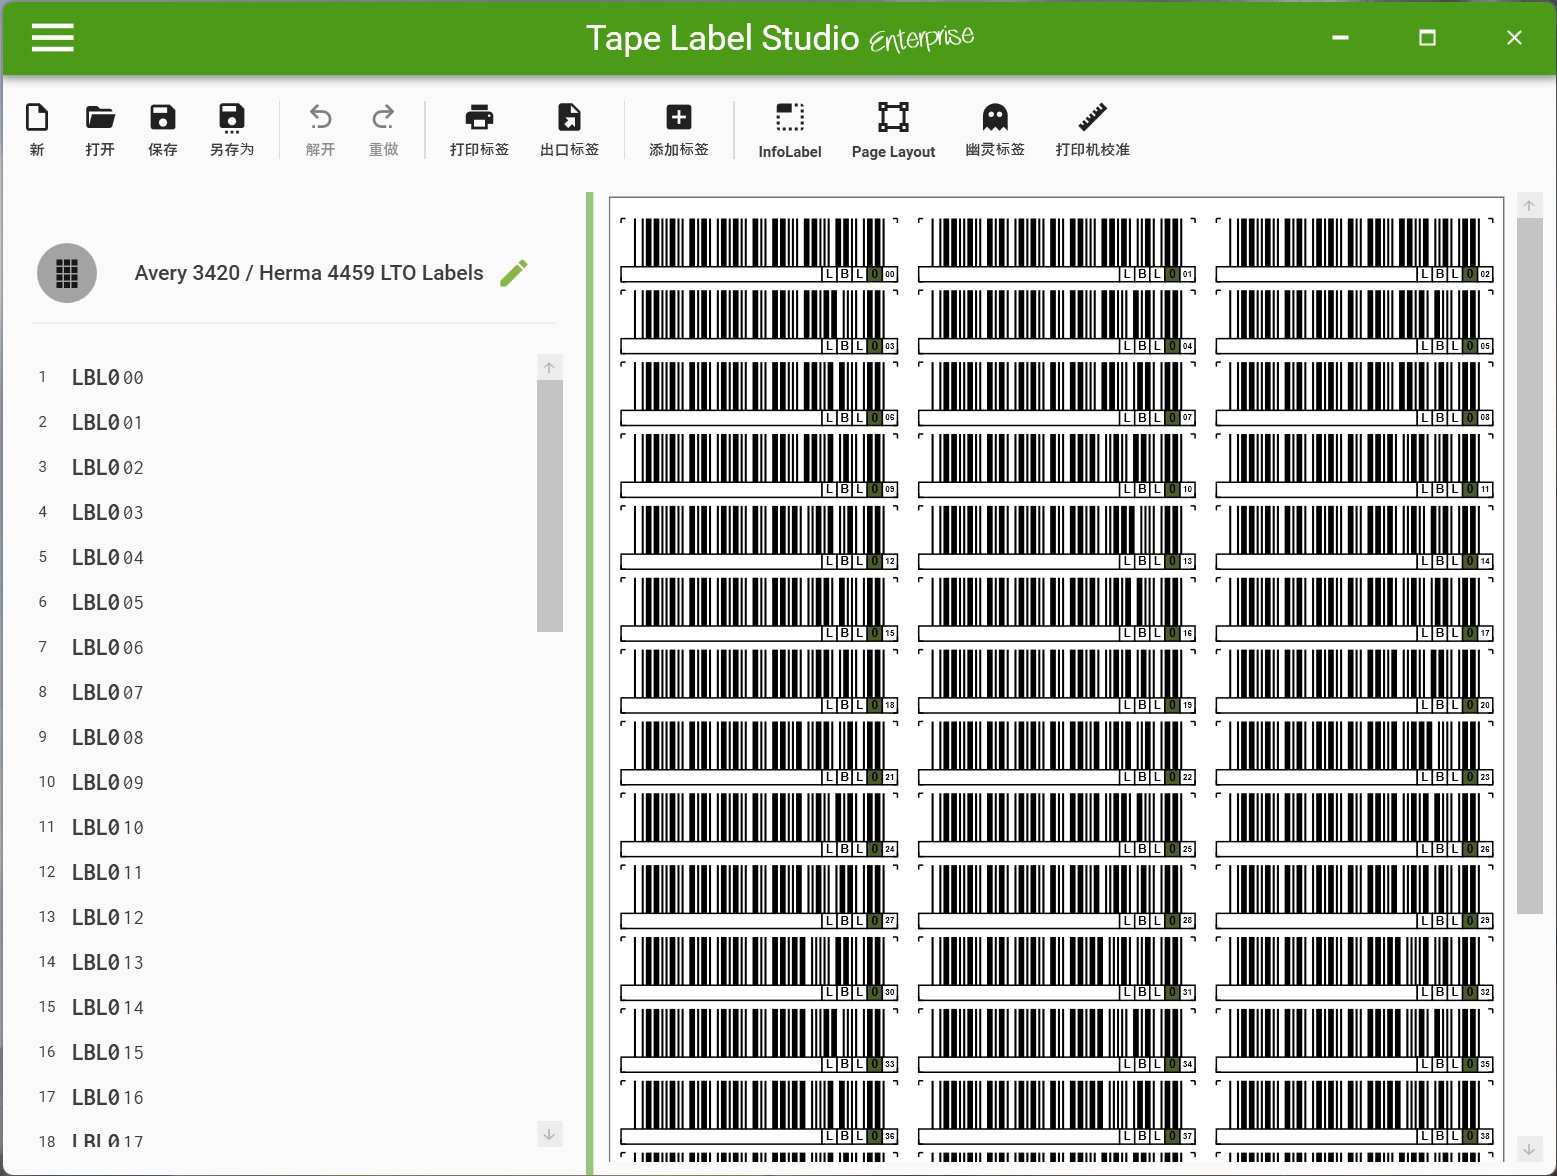This screenshot has height=1176, width=1557.
Task: Choose 另存为 save-as icon
Action: click(232, 130)
